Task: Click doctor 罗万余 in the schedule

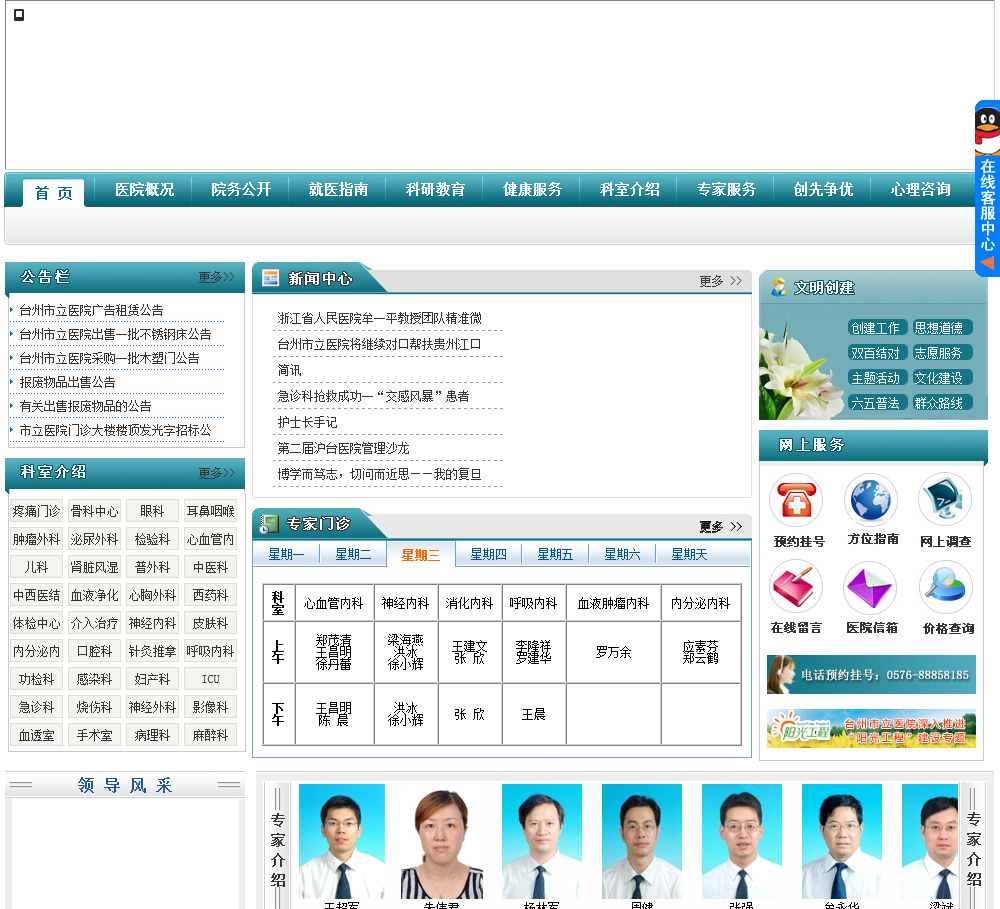Action: click(x=614, y=653)
